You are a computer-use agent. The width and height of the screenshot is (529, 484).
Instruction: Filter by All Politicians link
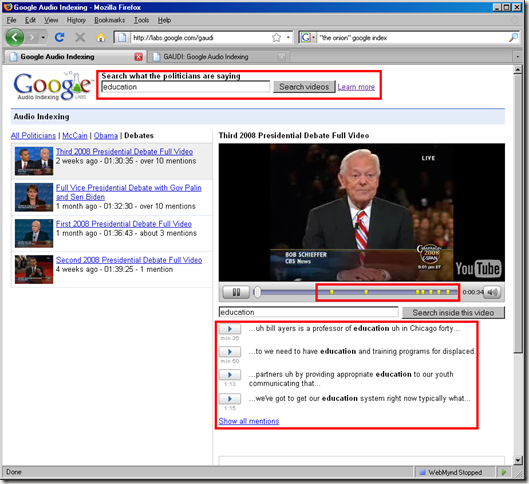point(33,136)
